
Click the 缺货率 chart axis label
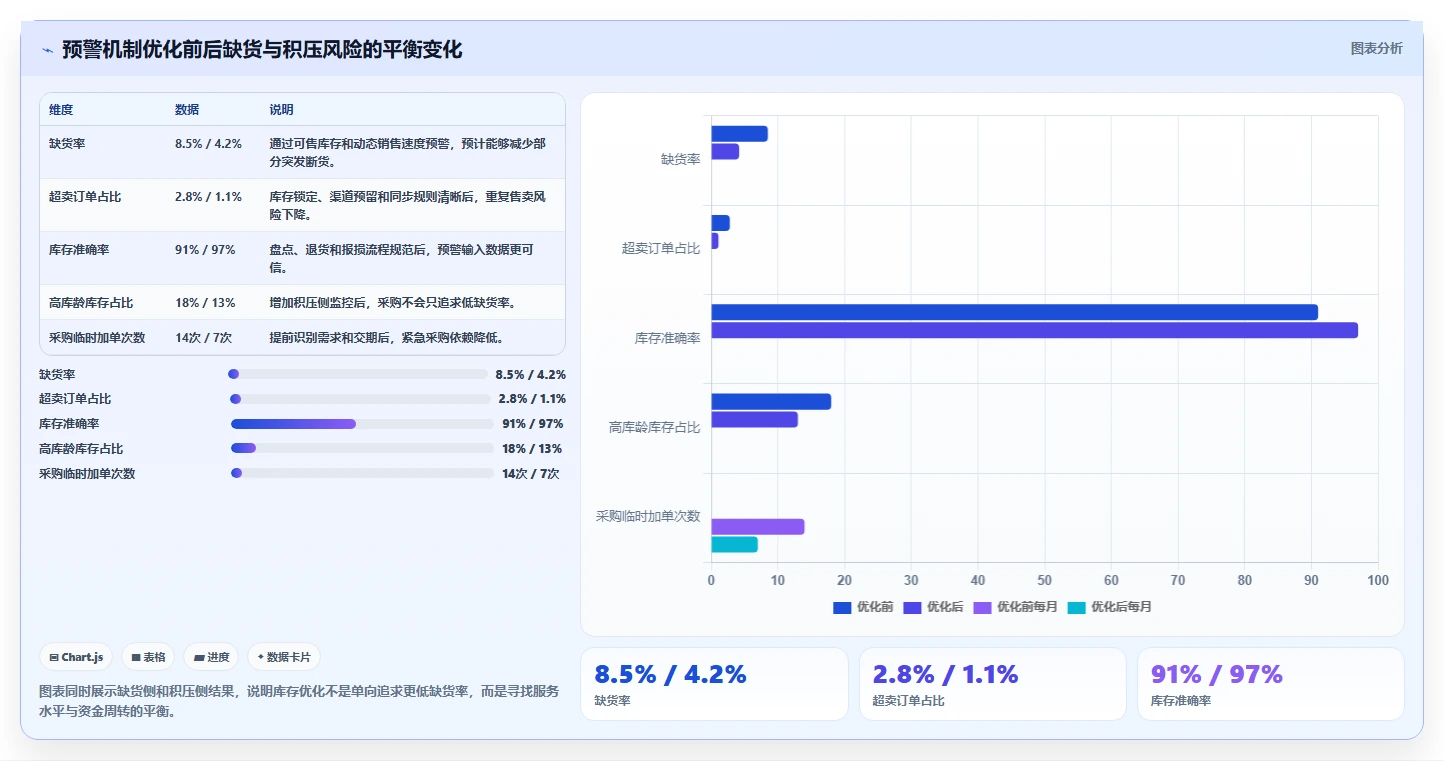point(681,159)
